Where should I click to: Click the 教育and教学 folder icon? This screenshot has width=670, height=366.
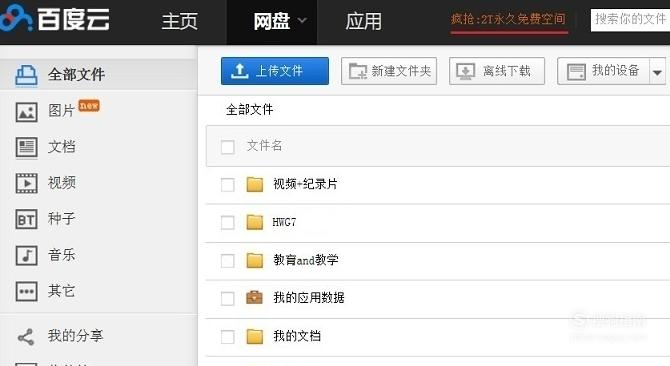[255, 260]
